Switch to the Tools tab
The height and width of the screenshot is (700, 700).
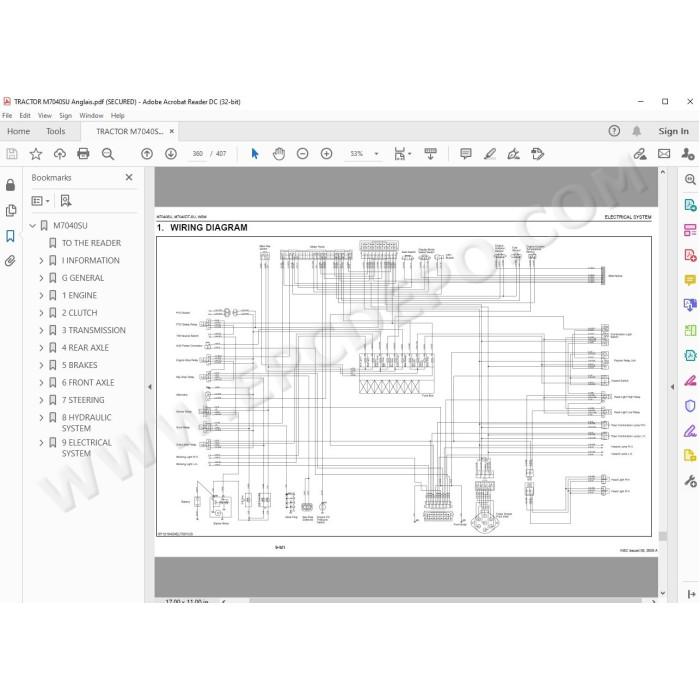(55, 131)
